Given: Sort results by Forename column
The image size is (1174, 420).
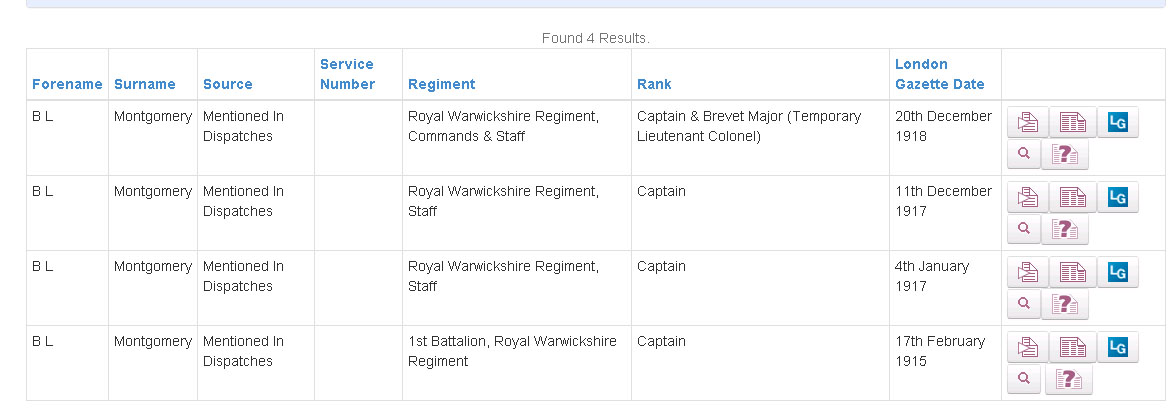Looking at the screenshot, I should (x=67, y=84).
